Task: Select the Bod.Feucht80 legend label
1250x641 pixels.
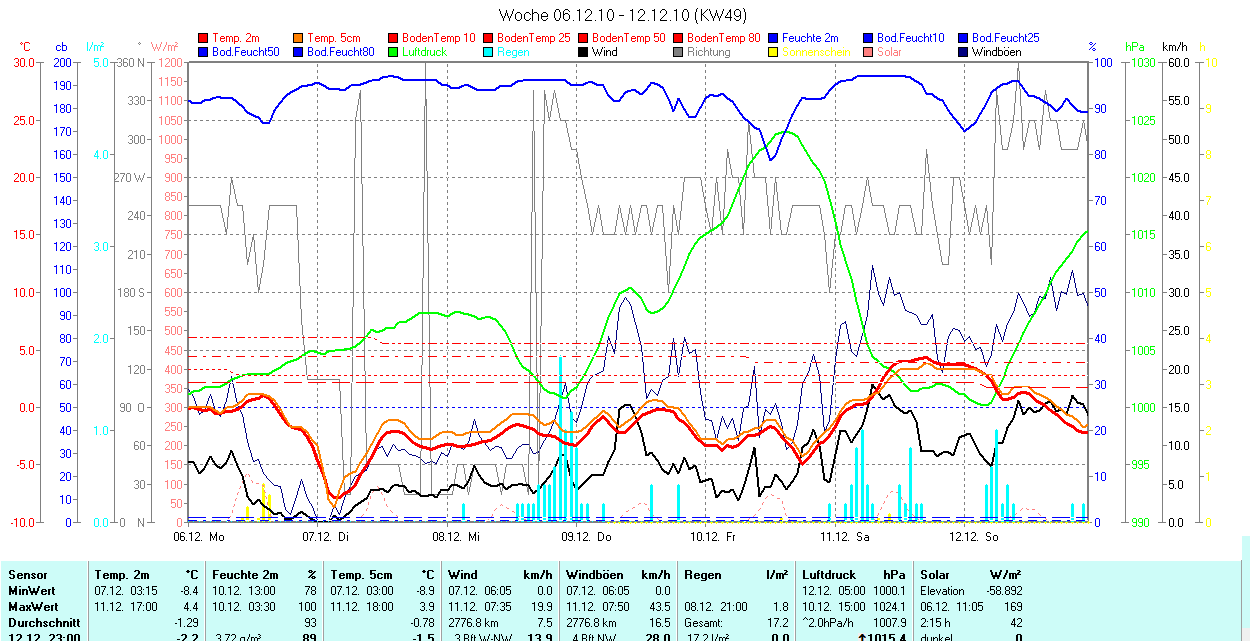Action: tap(341, 51)
